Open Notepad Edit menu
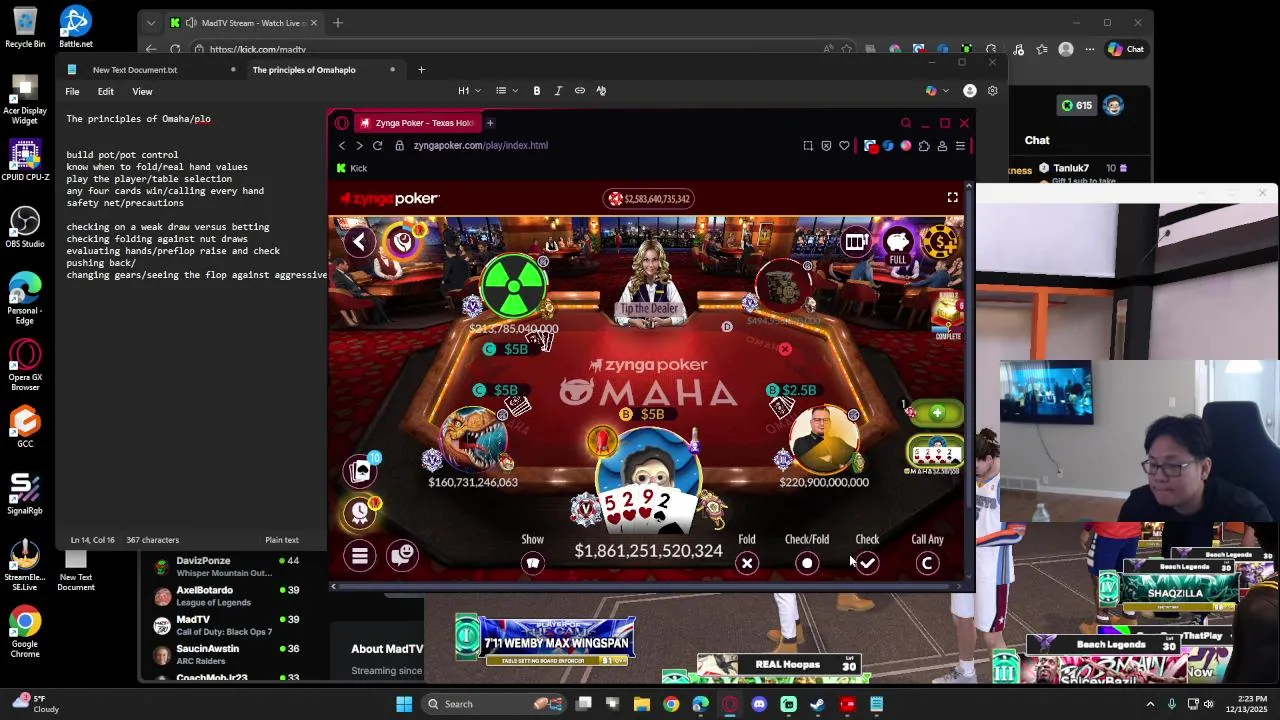 coord(105,91)
